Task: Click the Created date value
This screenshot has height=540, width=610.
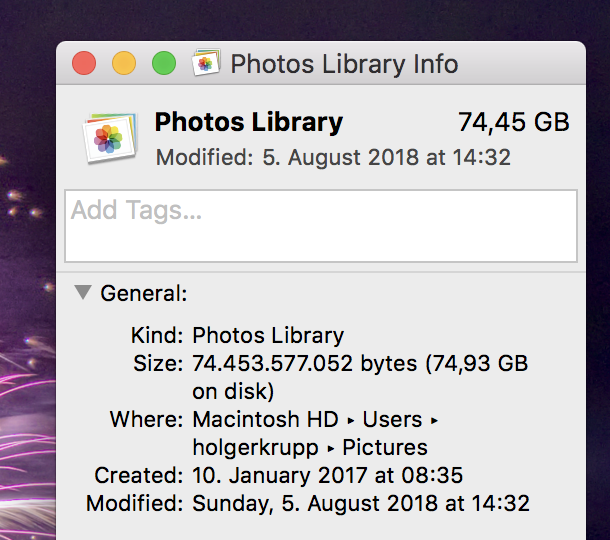Action: pyautogui.click(x=328, y=475)
